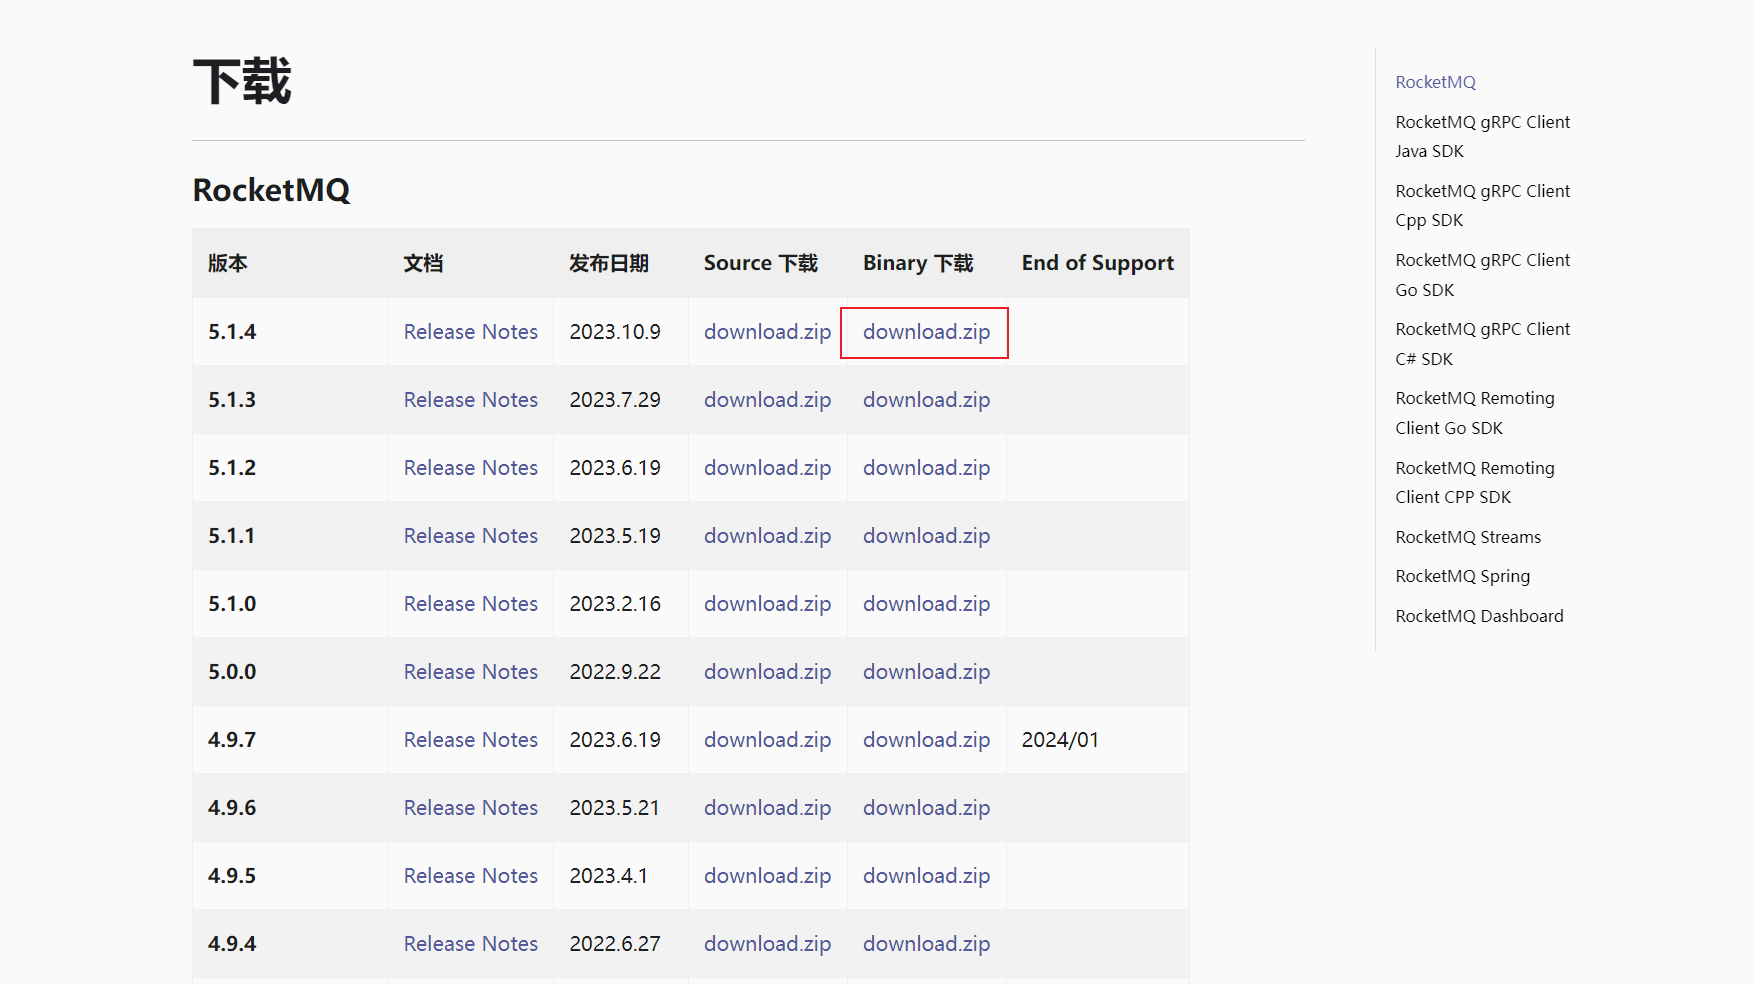Download source zip for version 4.9.7
This screenshot has height=984, width=1755.
point(767,740)
